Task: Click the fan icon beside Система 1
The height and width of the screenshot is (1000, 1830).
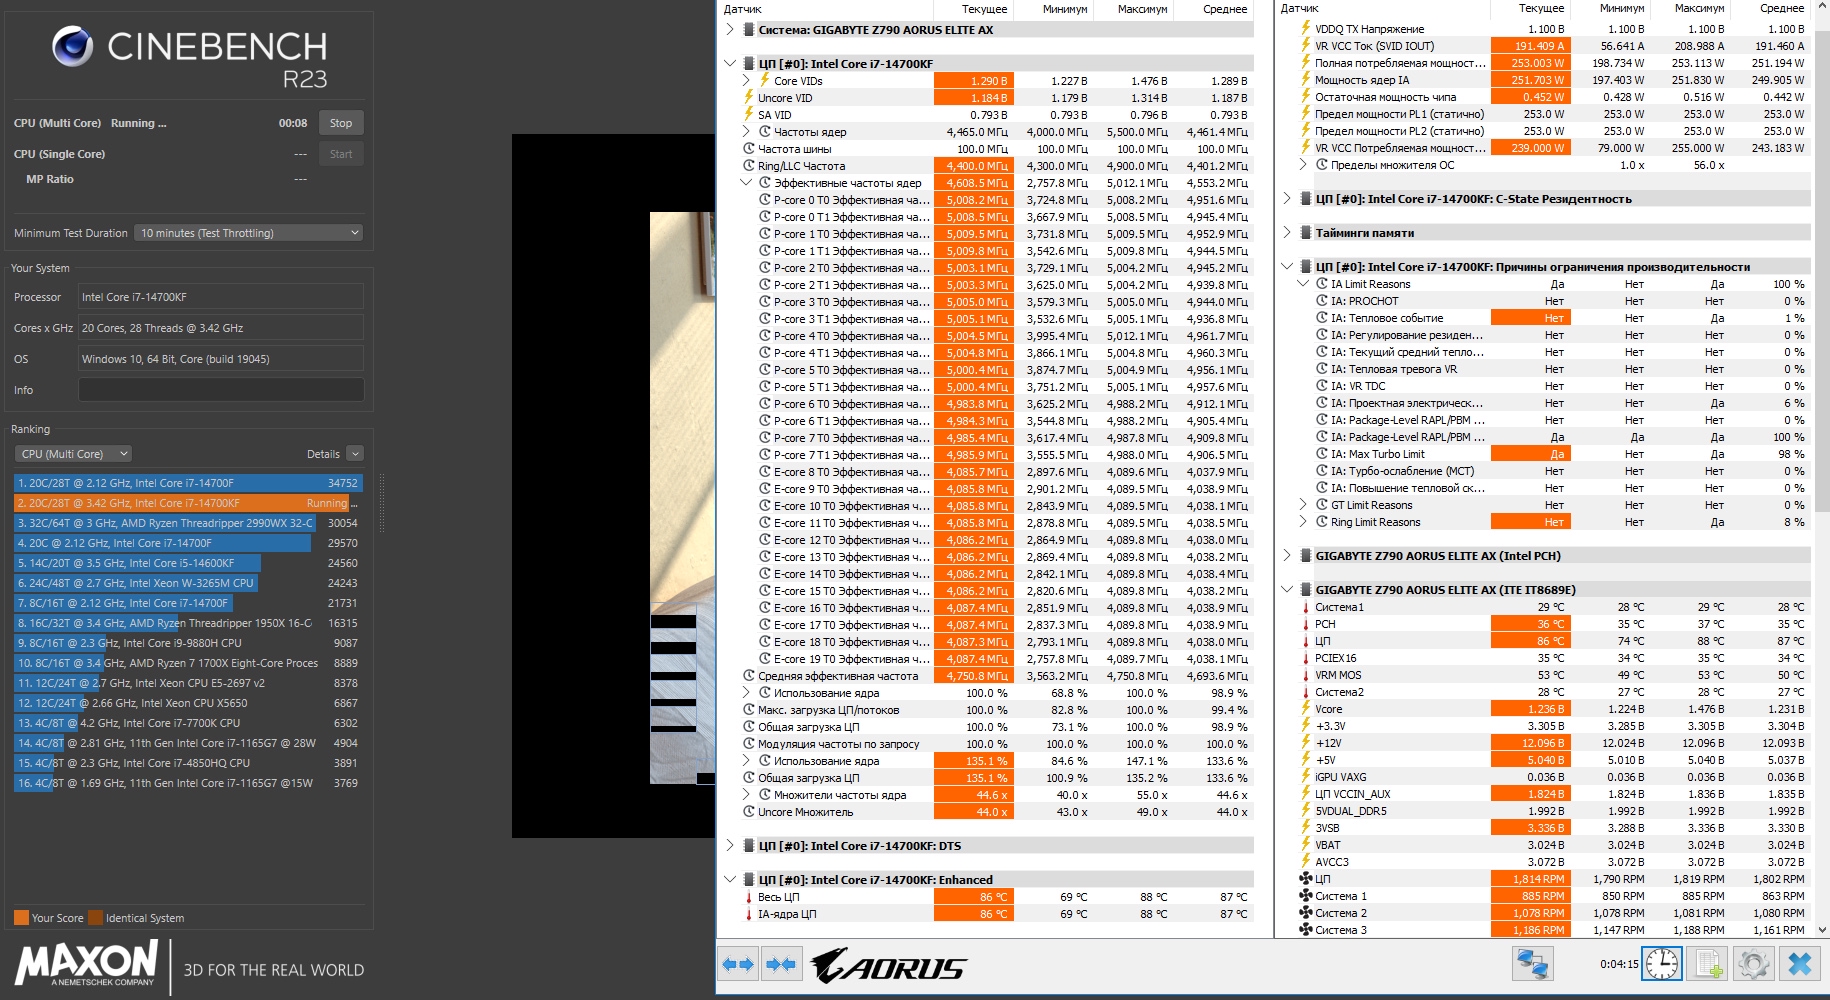Action: pyautogui.click(x=1305, y=896)
